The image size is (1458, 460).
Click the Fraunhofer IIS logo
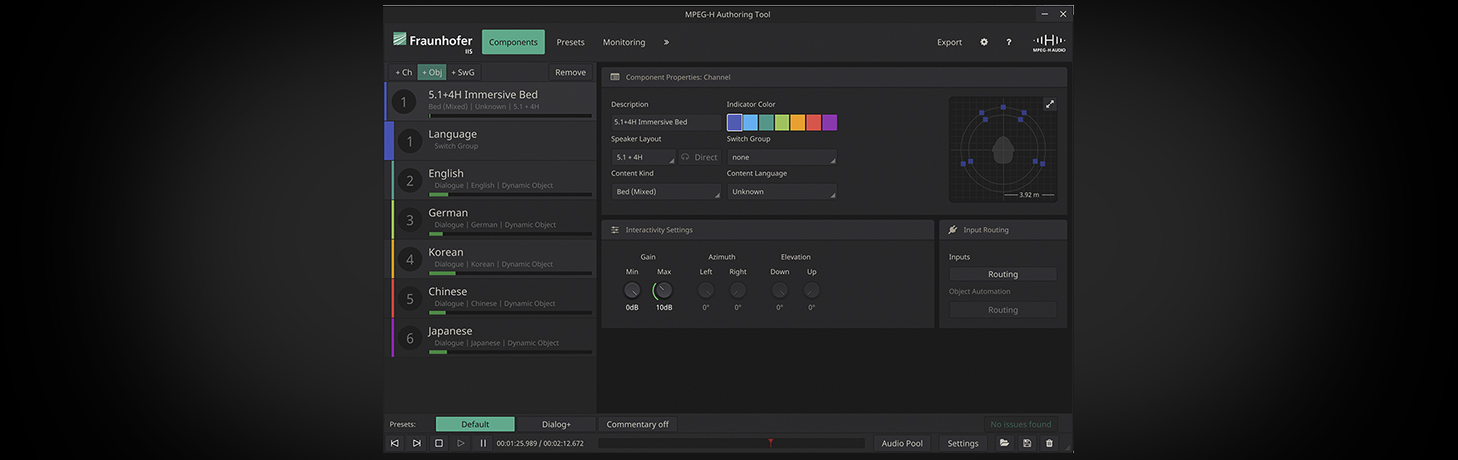pyautogui.click(x=432, y=41)
